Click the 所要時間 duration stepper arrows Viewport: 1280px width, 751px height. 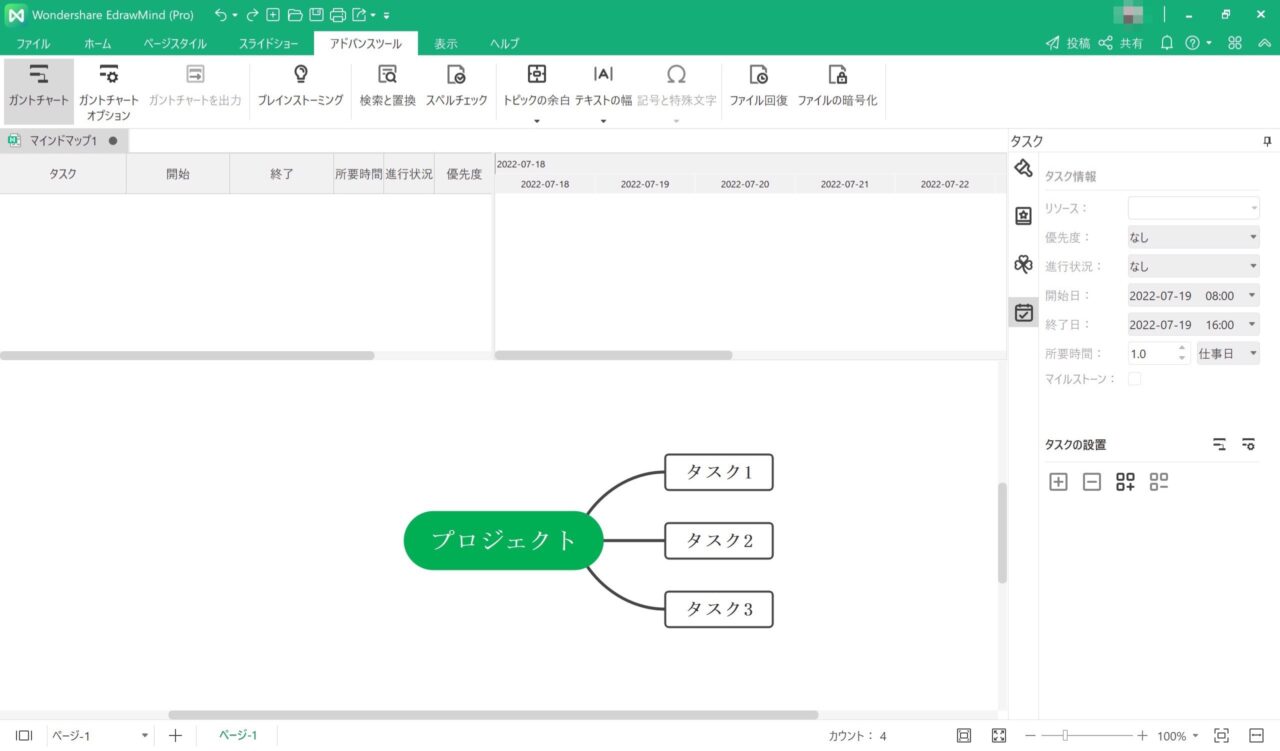tap(1181, 353)
